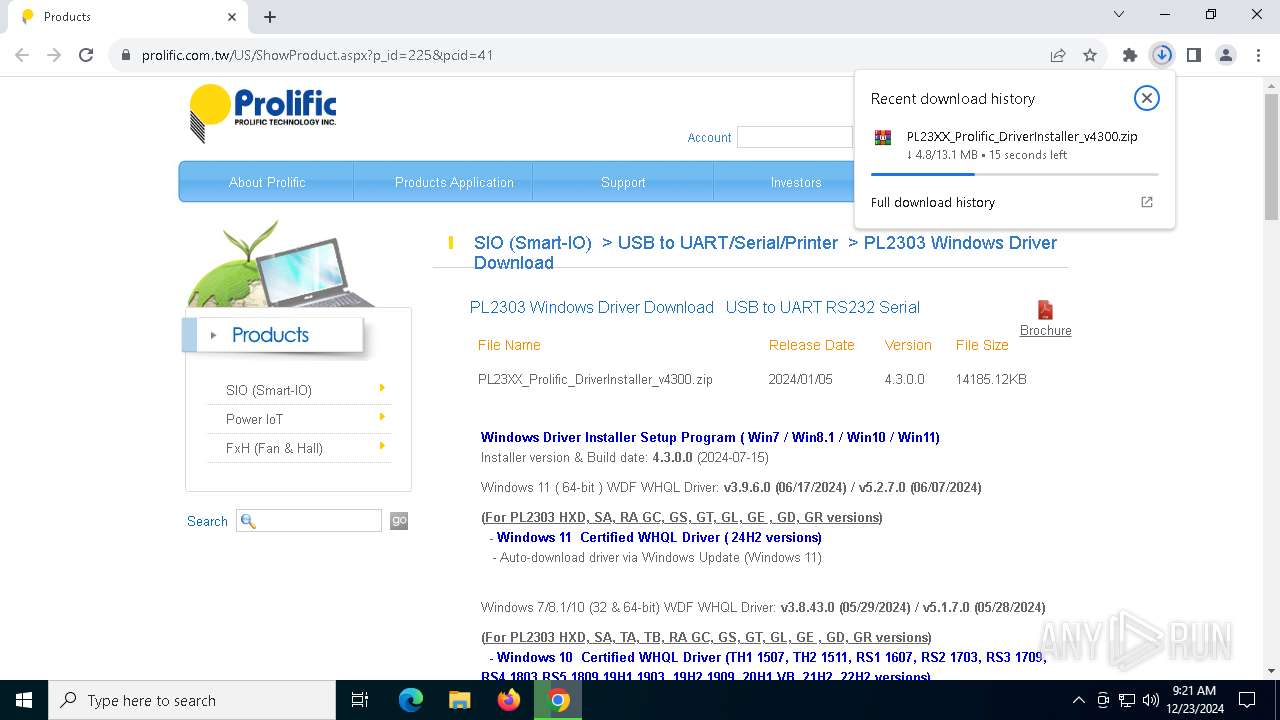Click the downloading zip filename in popup
The width and height of the screenshot is (1280, 720).
tap(1022, 137)
